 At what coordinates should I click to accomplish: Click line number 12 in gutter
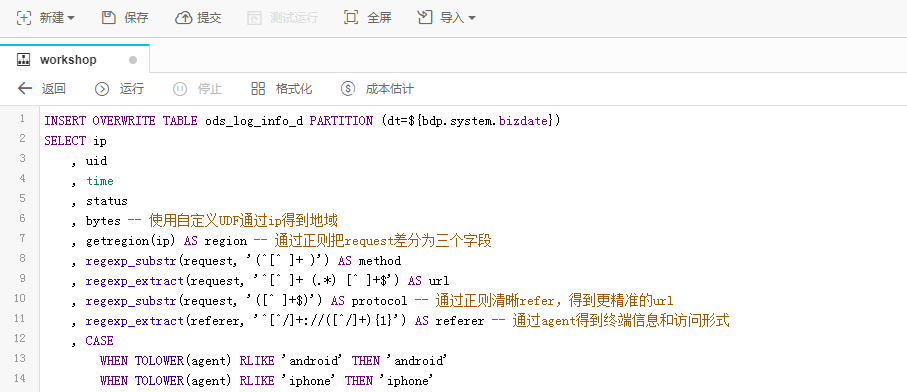tap(19, 338)
